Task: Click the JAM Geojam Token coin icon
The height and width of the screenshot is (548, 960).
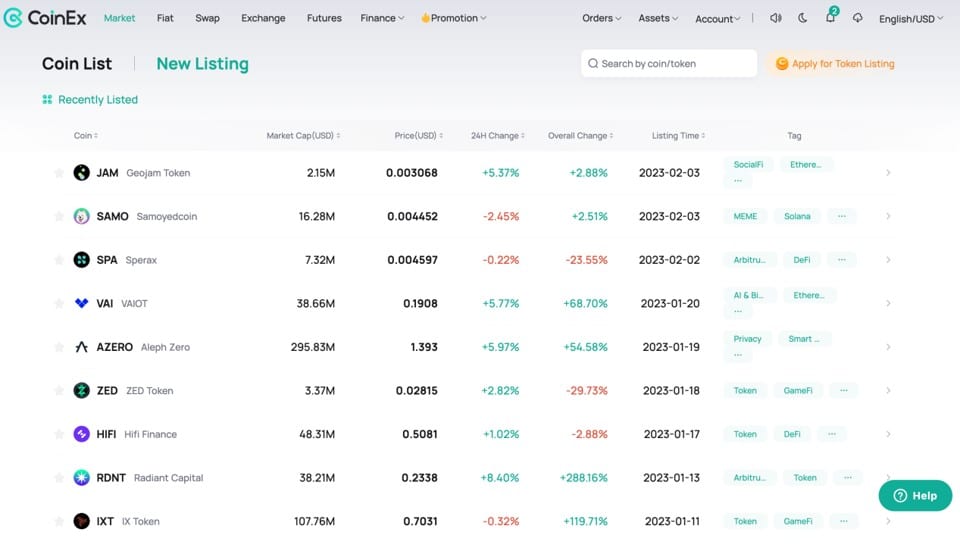Action: coord(82,173)
